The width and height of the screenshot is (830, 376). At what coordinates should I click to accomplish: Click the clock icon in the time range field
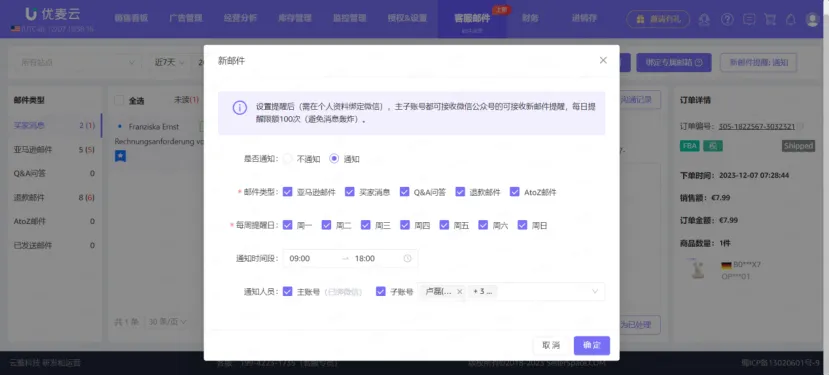coord(407,258)
